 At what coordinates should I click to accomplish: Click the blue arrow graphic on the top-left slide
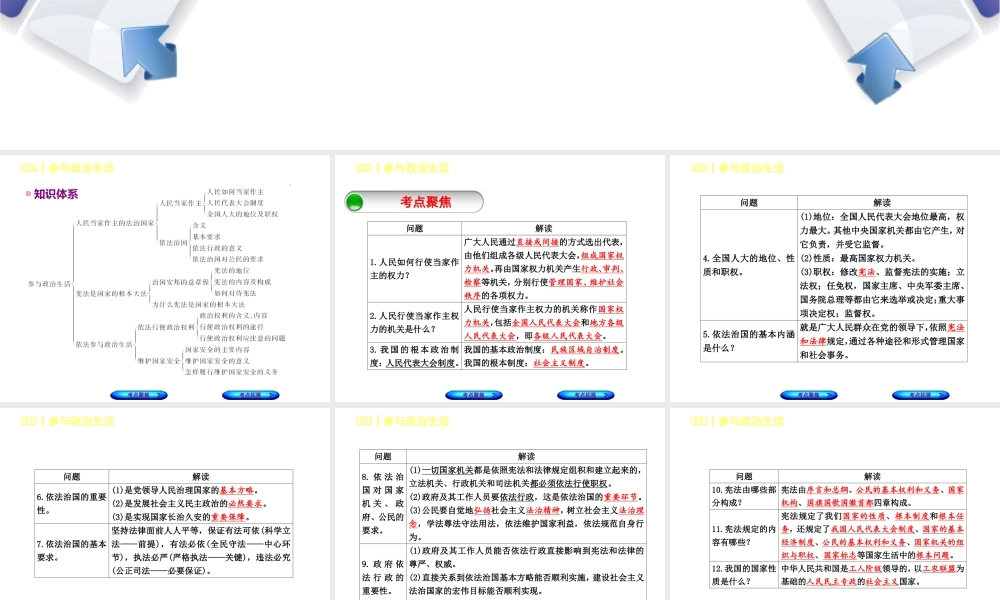point(149,52)
